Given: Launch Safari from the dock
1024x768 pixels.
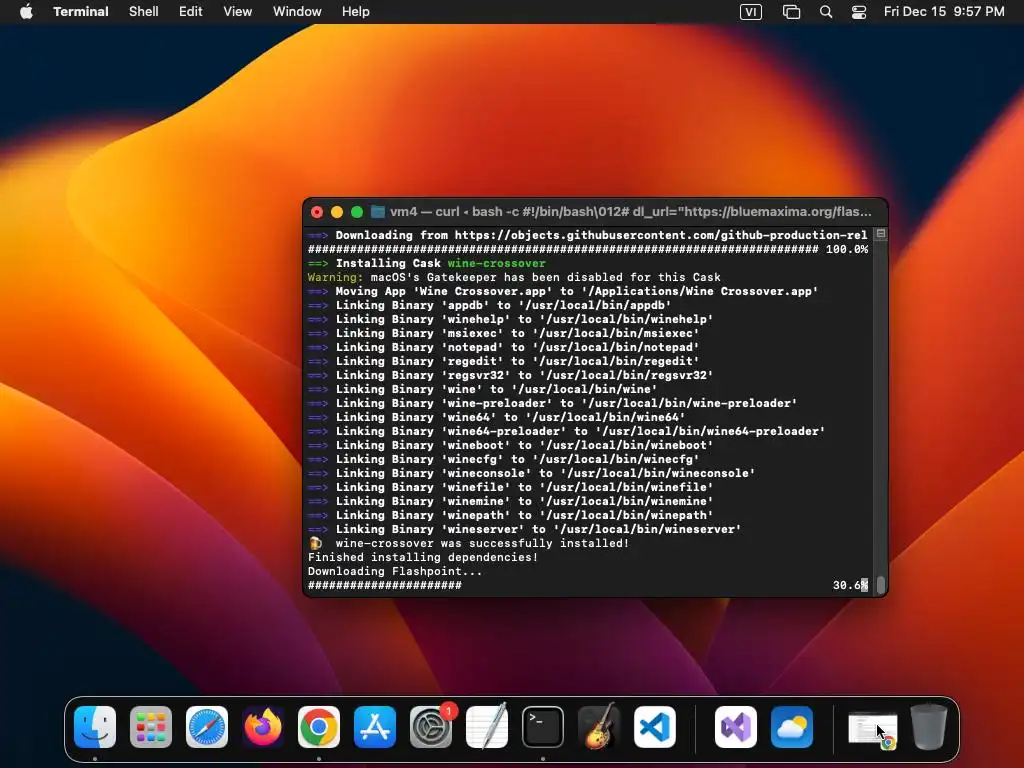Looking at the screenshot, I should coord(207,727).
